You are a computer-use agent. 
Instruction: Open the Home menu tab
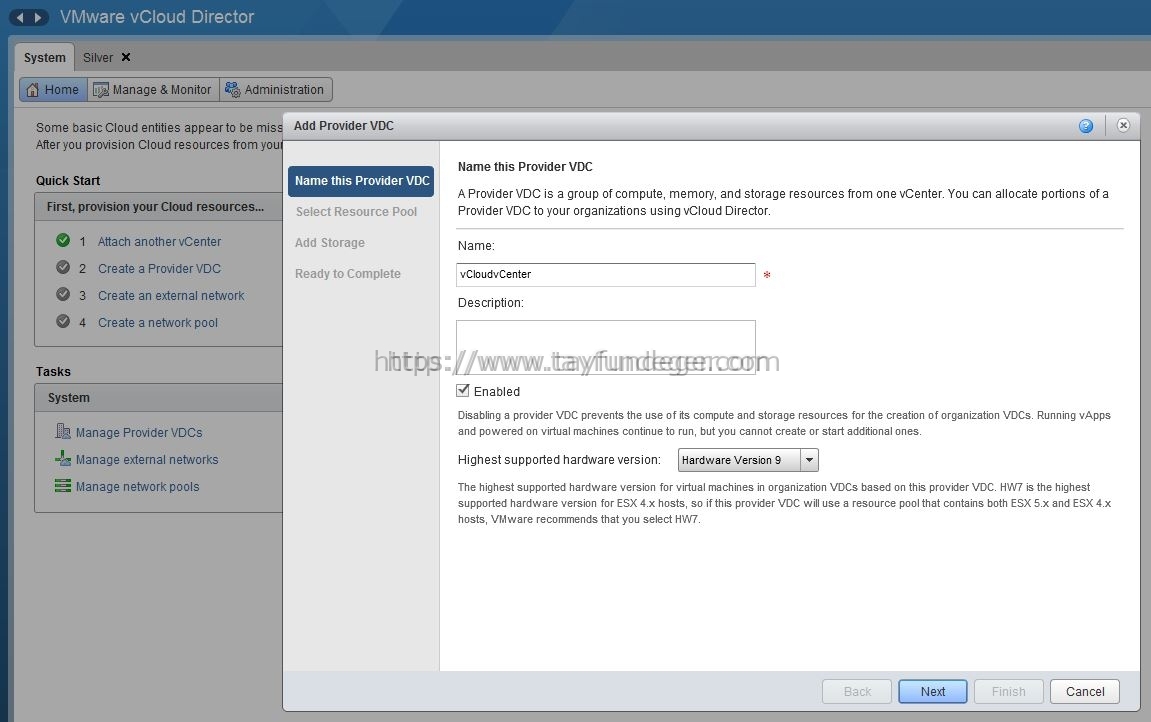pyautogui.click(x=54, y=90)
